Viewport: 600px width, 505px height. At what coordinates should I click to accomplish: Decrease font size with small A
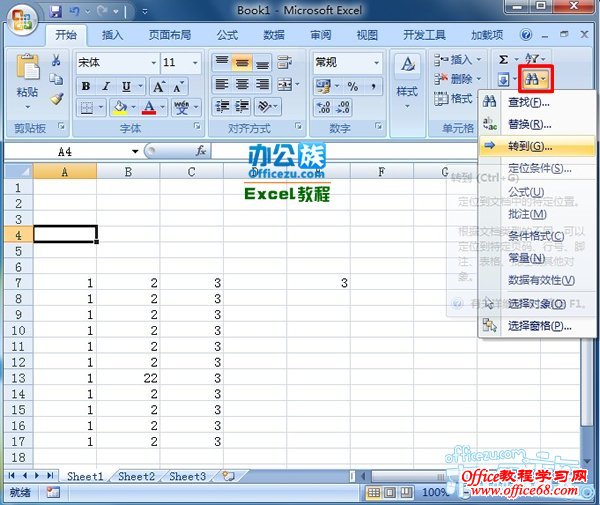click(x=178, y=86)
